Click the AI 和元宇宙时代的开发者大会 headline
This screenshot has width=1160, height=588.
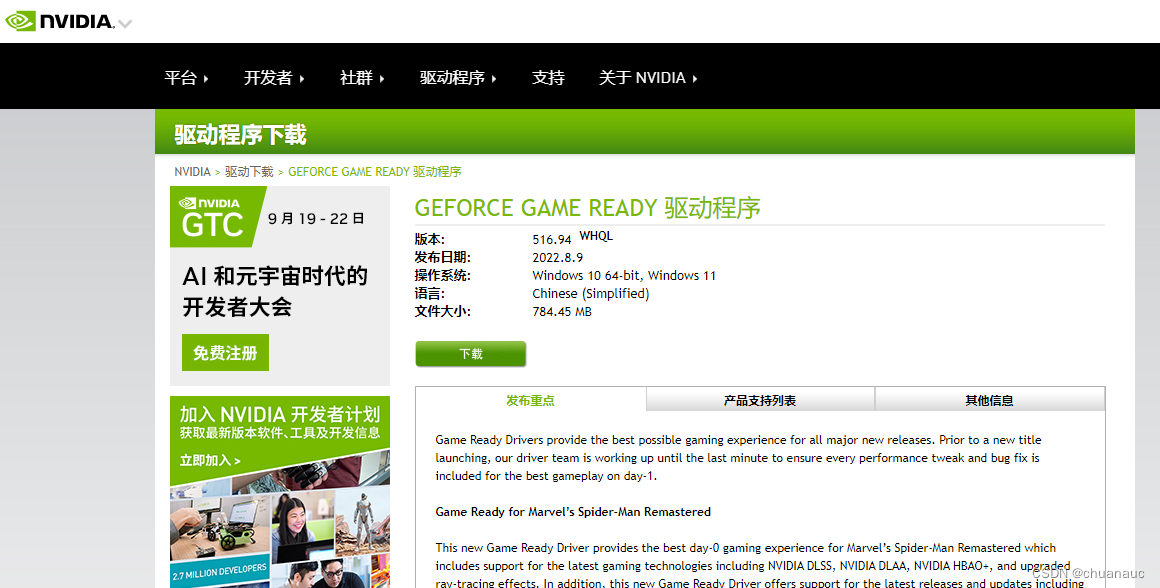tap(275, 291)
